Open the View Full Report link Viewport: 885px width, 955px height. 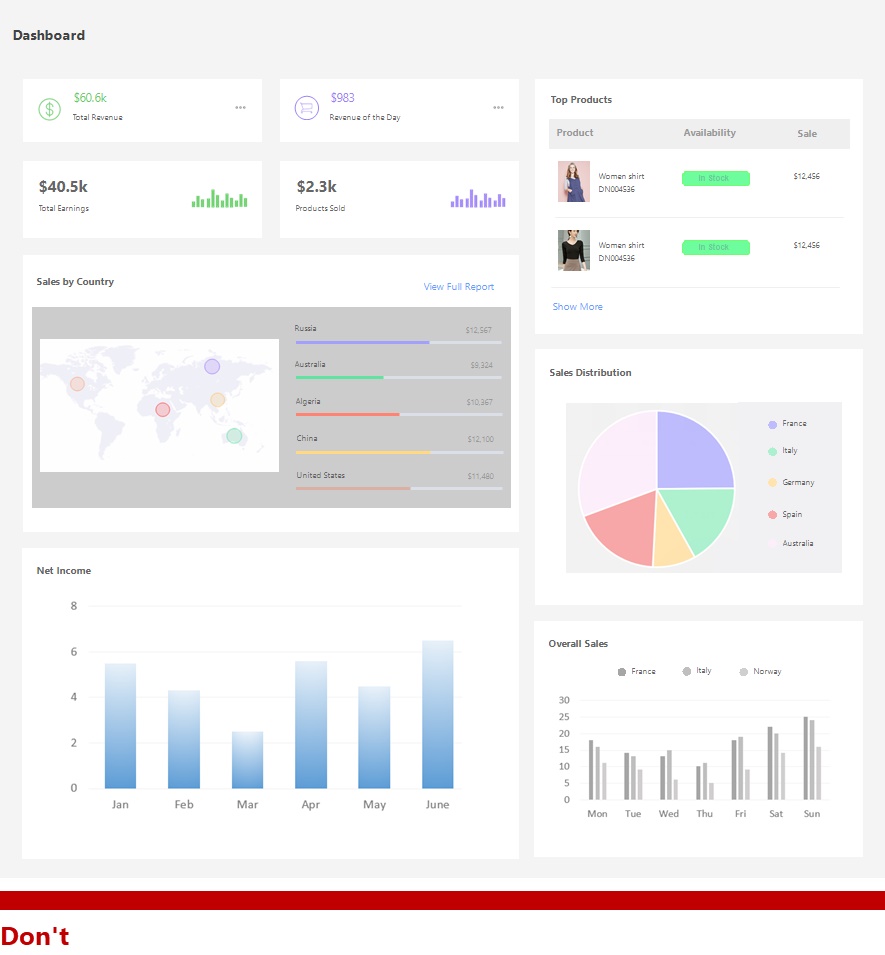[x=459, y=286]
